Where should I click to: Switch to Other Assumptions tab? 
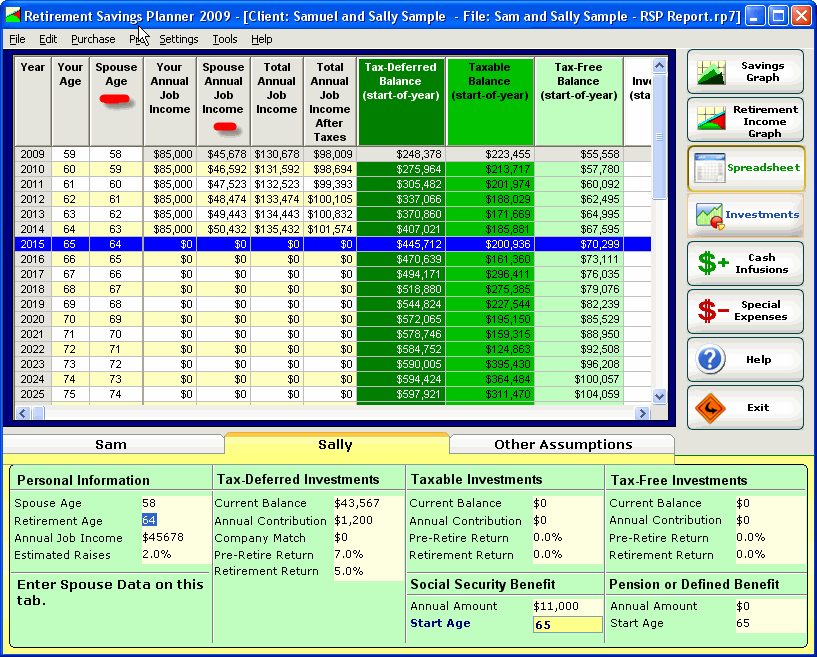click(562, 444)
